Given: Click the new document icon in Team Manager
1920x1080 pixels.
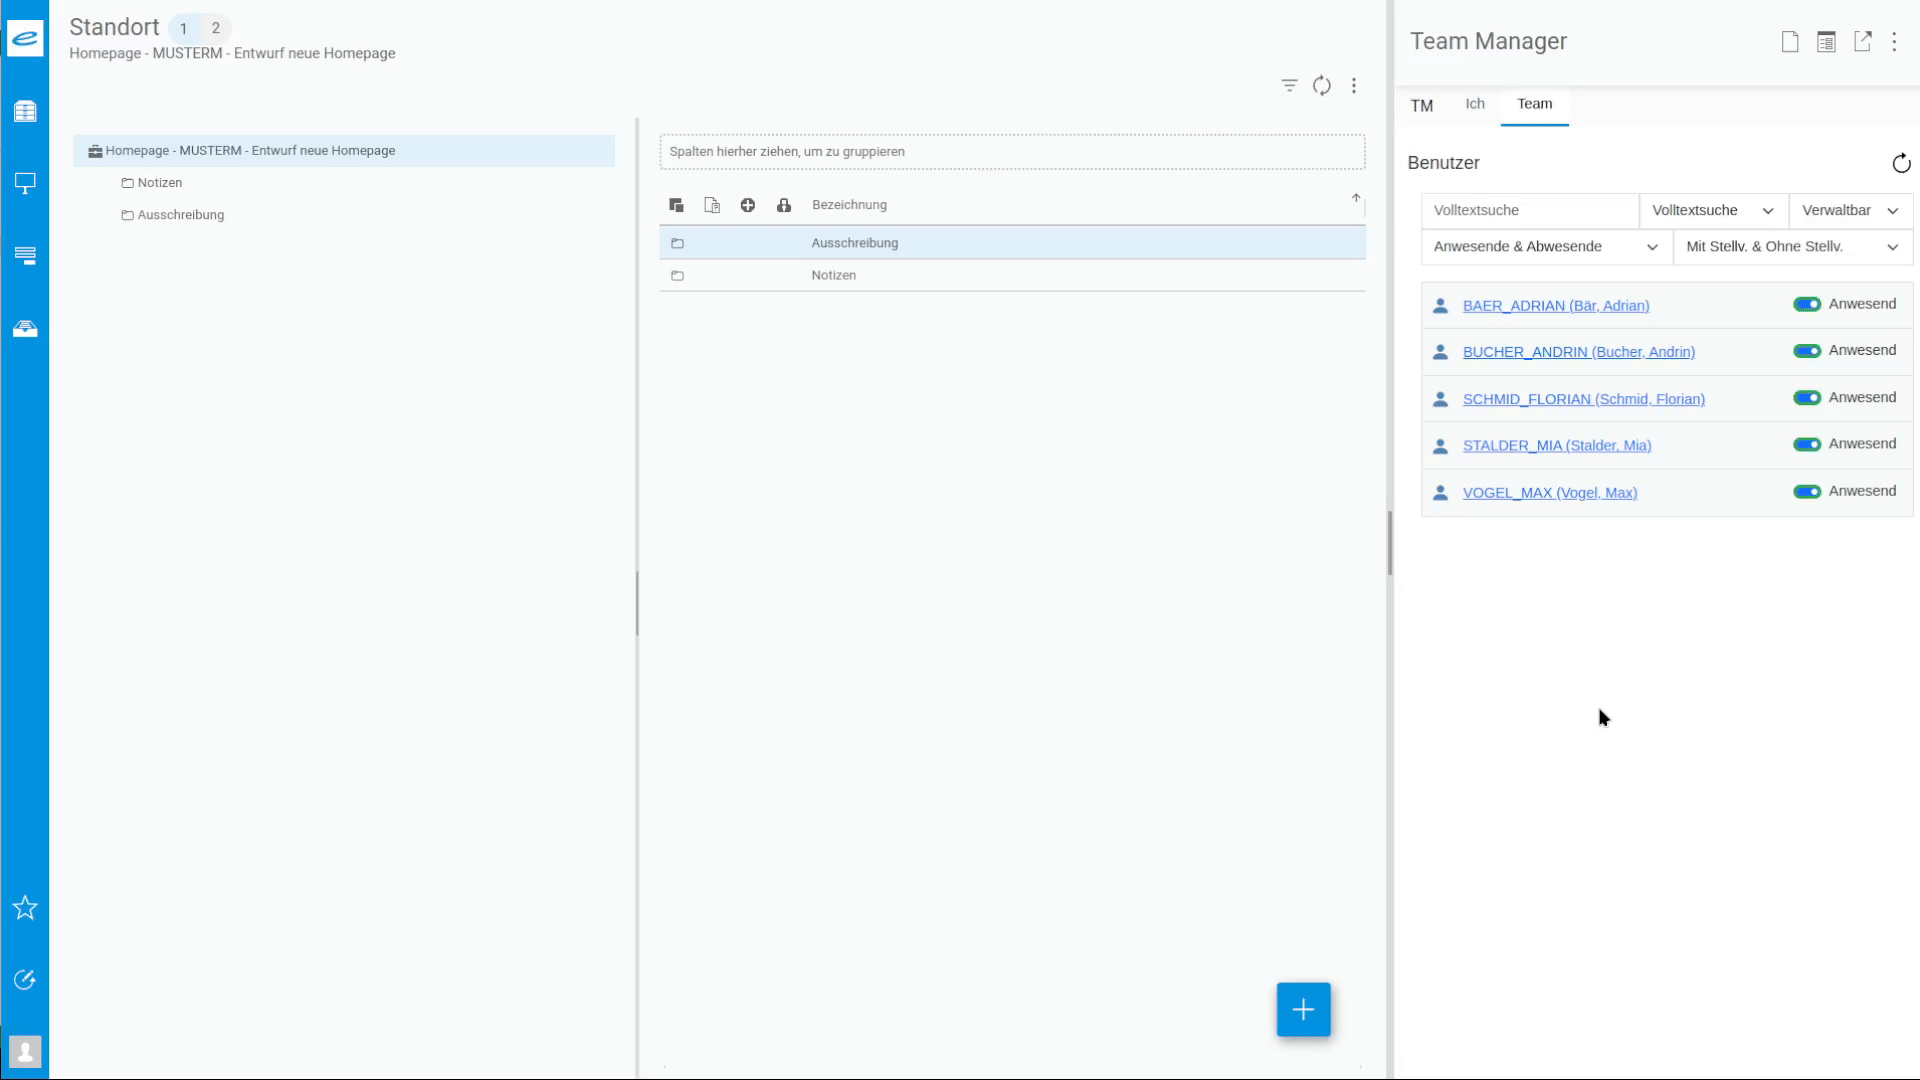Looking at the screenshot, I should (1790, 42).
